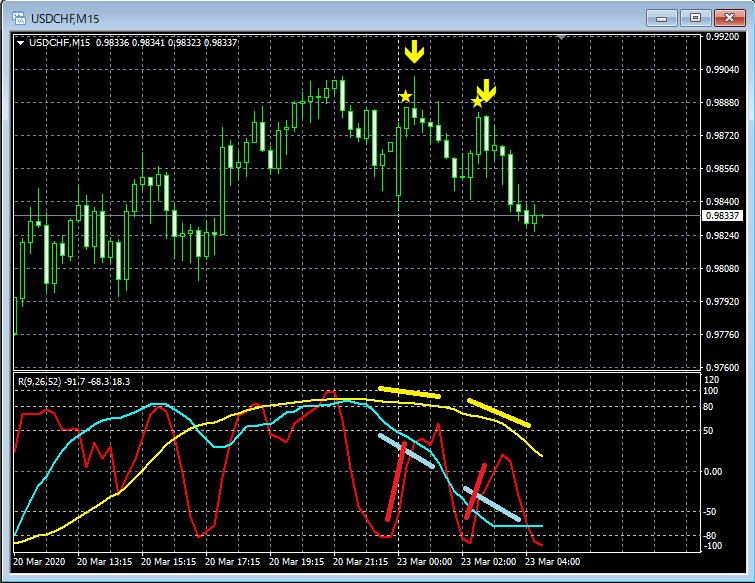The image size is (755, 583).
Task: Minimize the USDCHF,M15 chart window
Action: click(662, 18)
